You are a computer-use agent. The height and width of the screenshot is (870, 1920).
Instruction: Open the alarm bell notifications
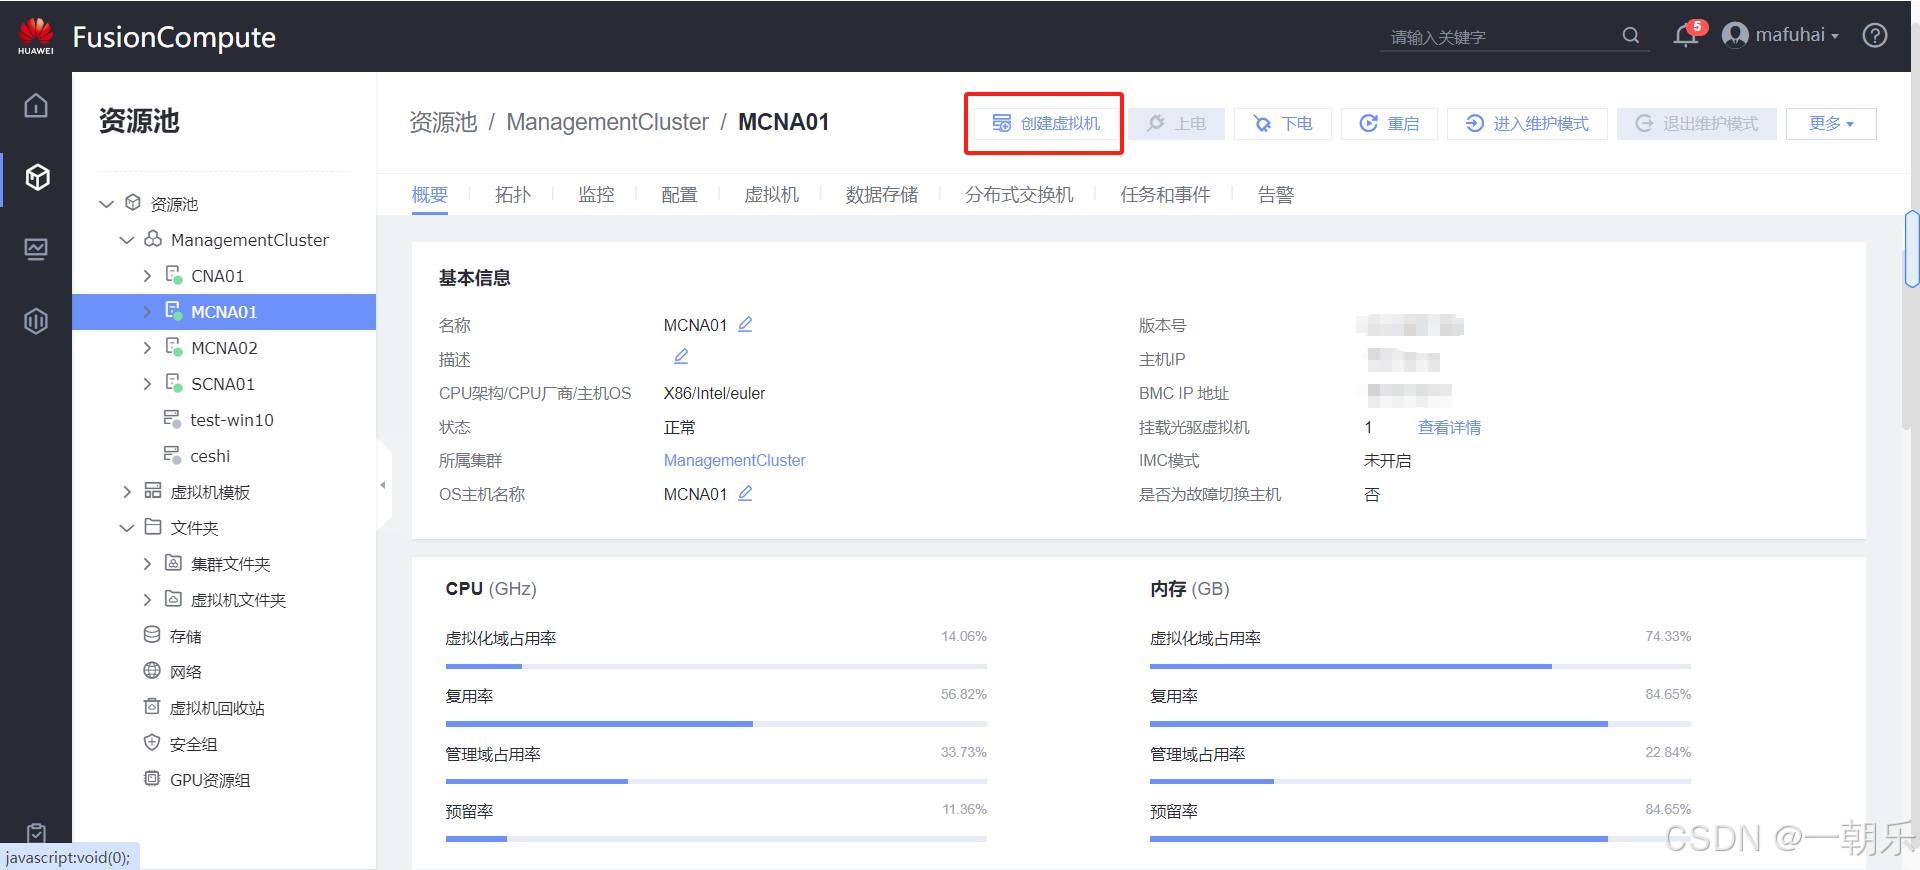click(x=1686, y=36)
